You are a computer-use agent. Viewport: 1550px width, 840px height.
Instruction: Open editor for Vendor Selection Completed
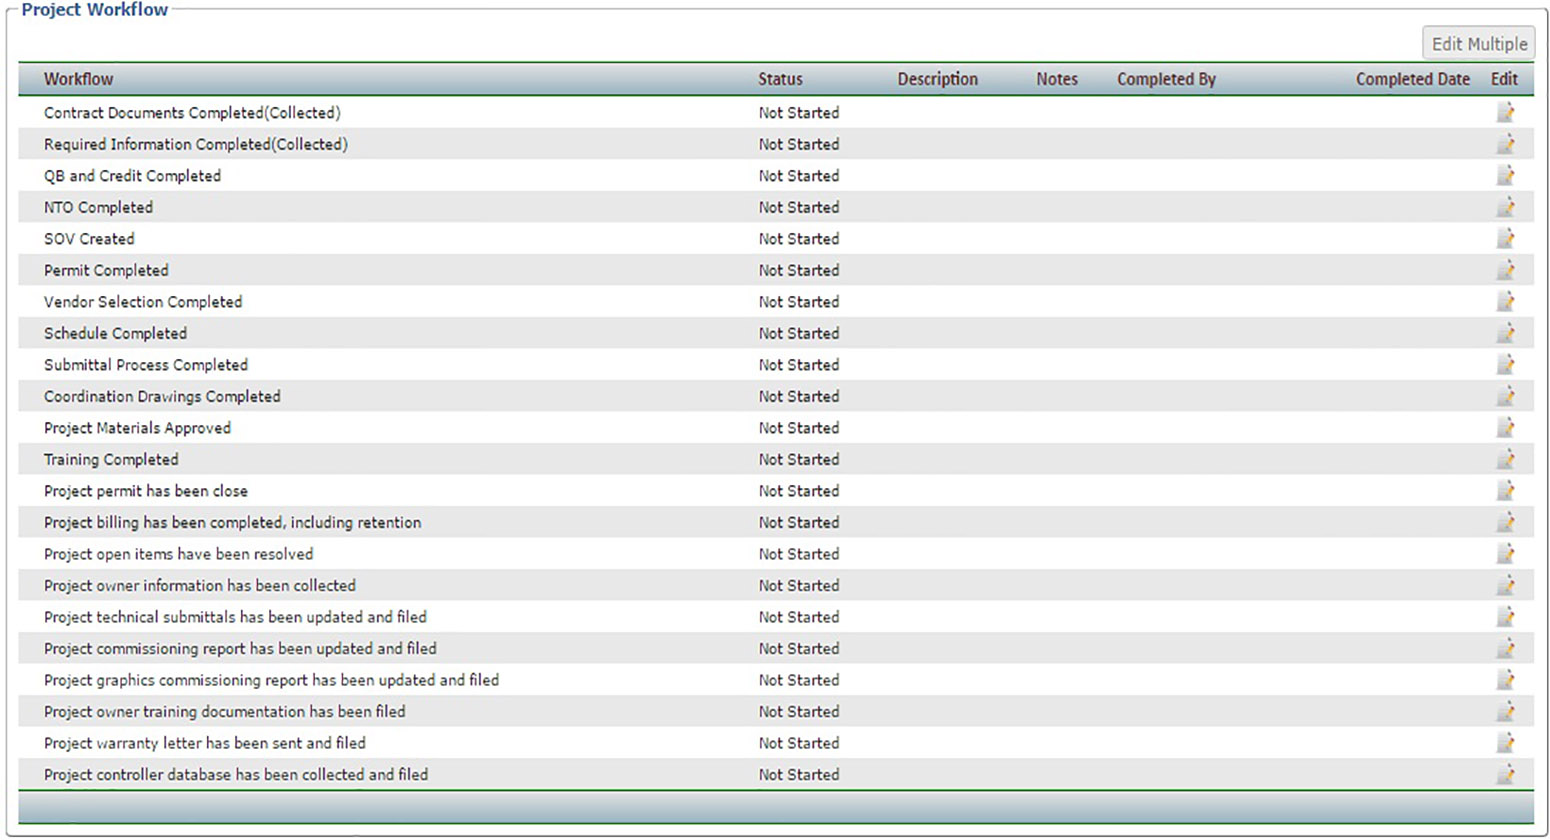pyautogui.click(x=1505, y=302)
